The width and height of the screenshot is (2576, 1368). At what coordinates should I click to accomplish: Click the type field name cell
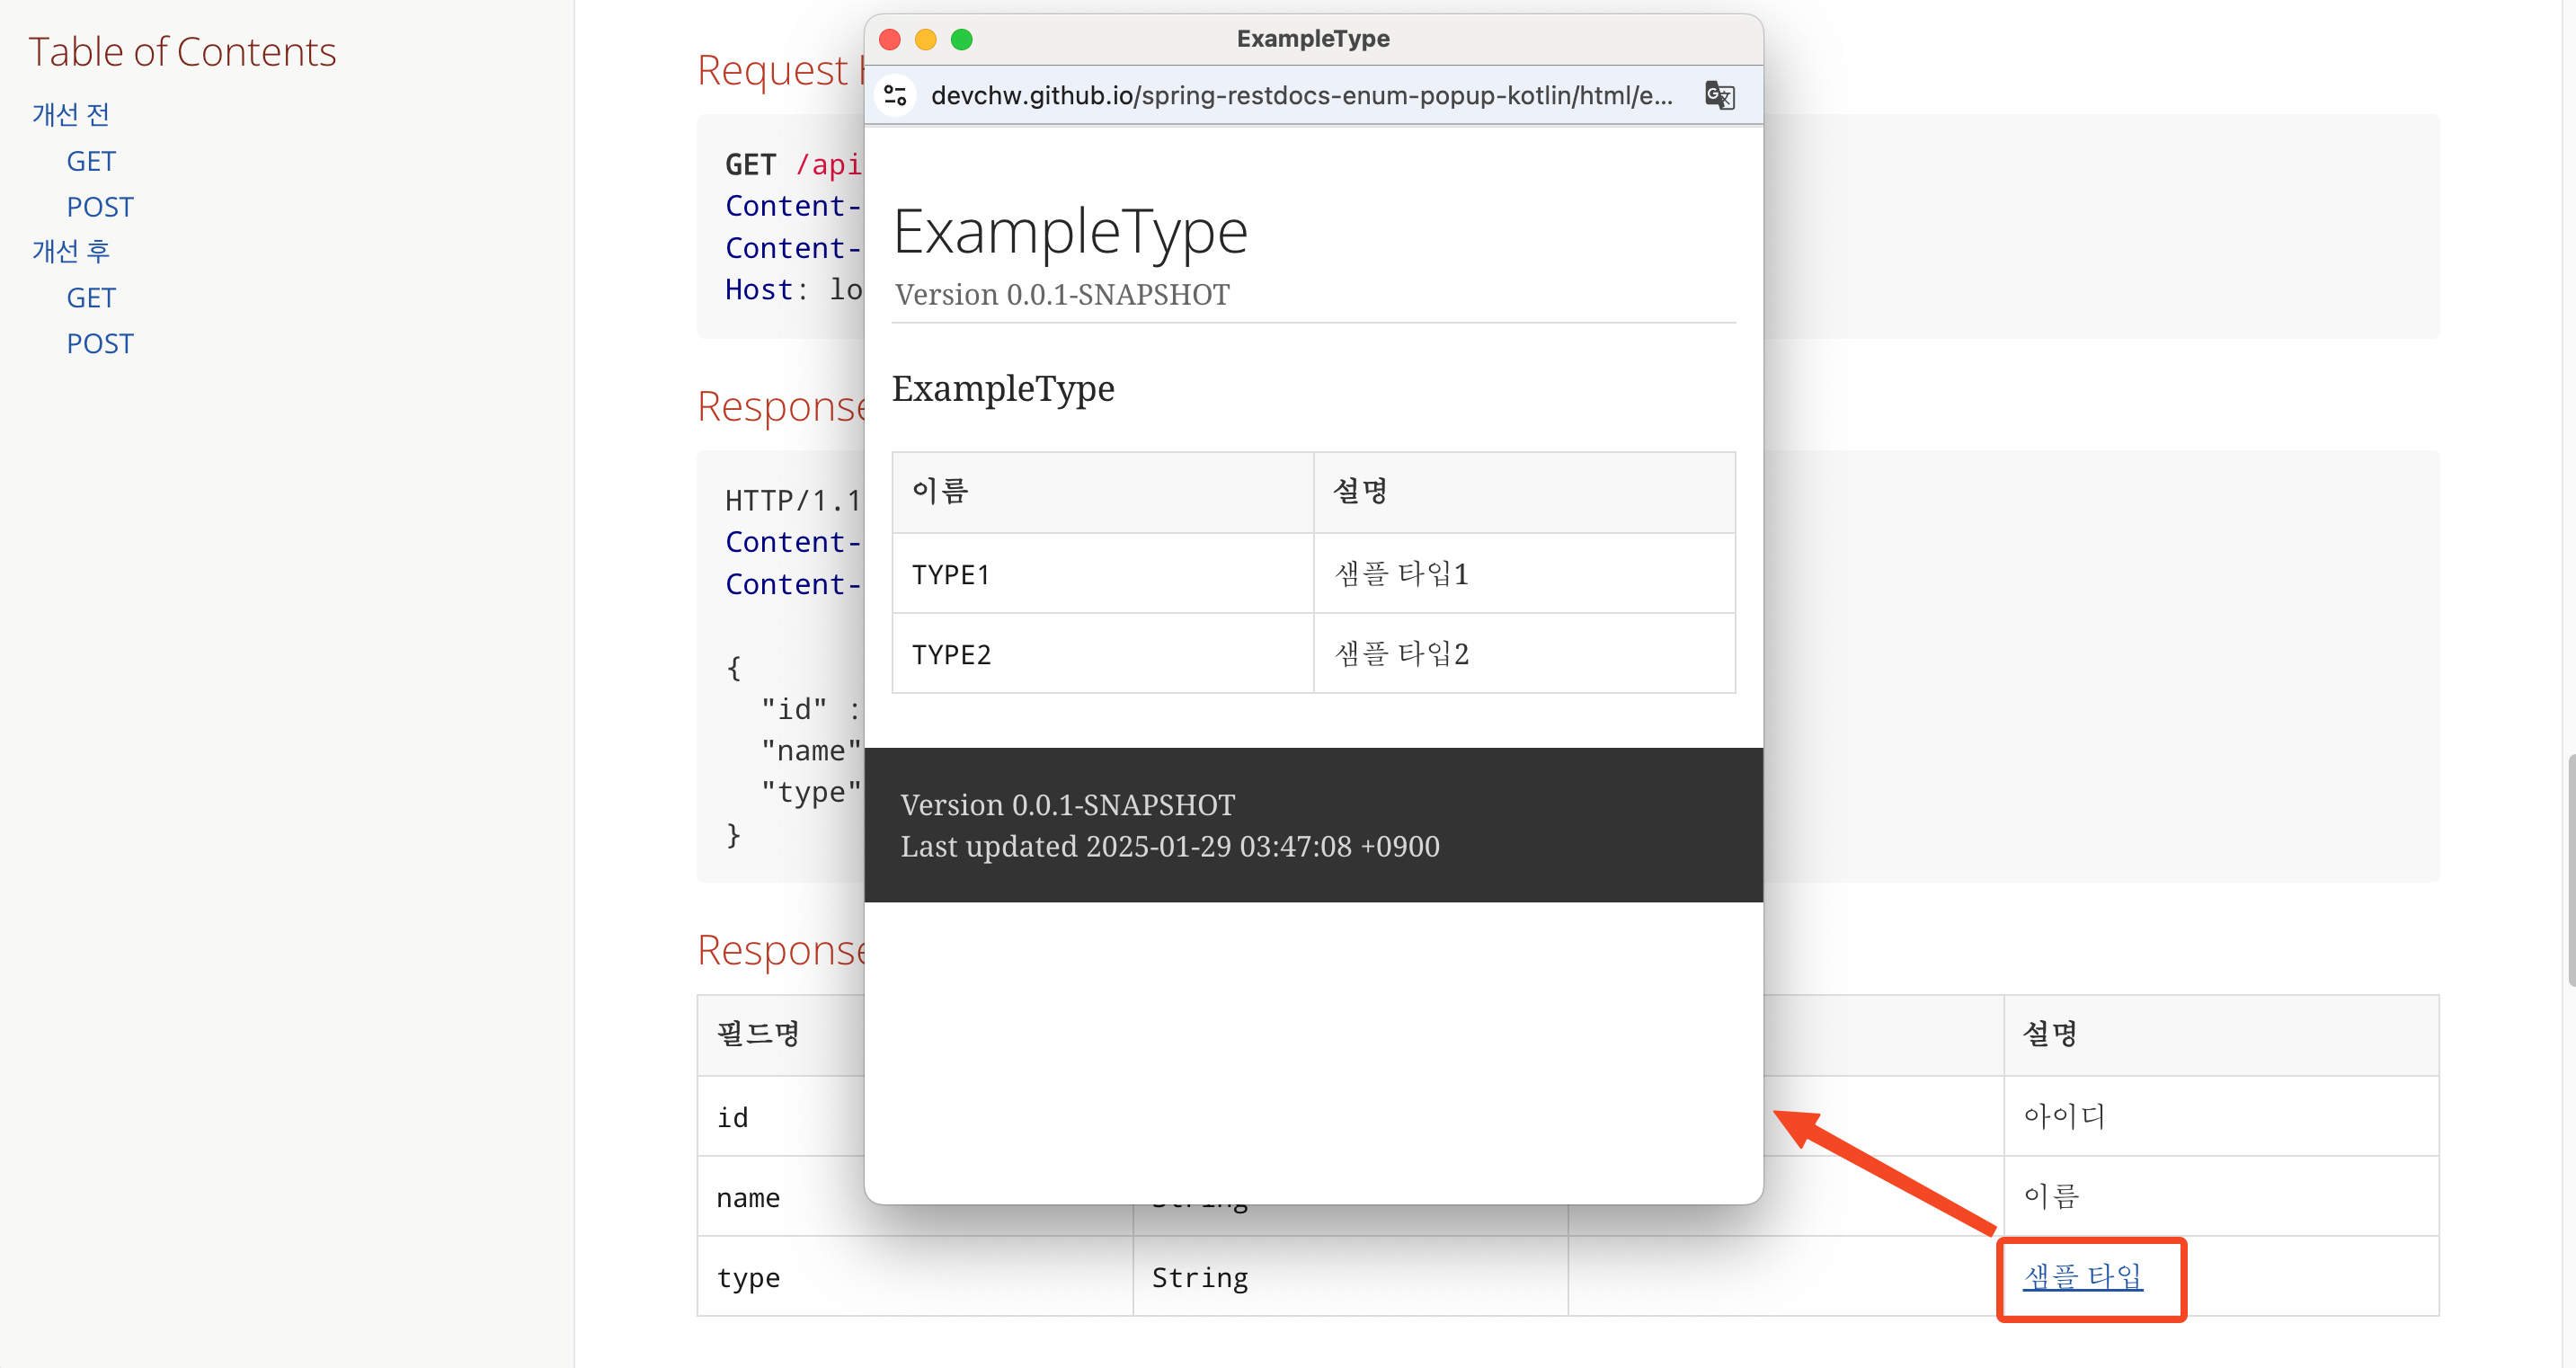[915, 1276]
